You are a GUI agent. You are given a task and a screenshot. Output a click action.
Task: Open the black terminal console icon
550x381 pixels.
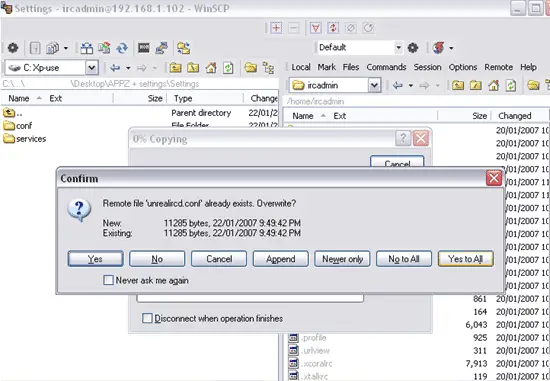point(144,48)
